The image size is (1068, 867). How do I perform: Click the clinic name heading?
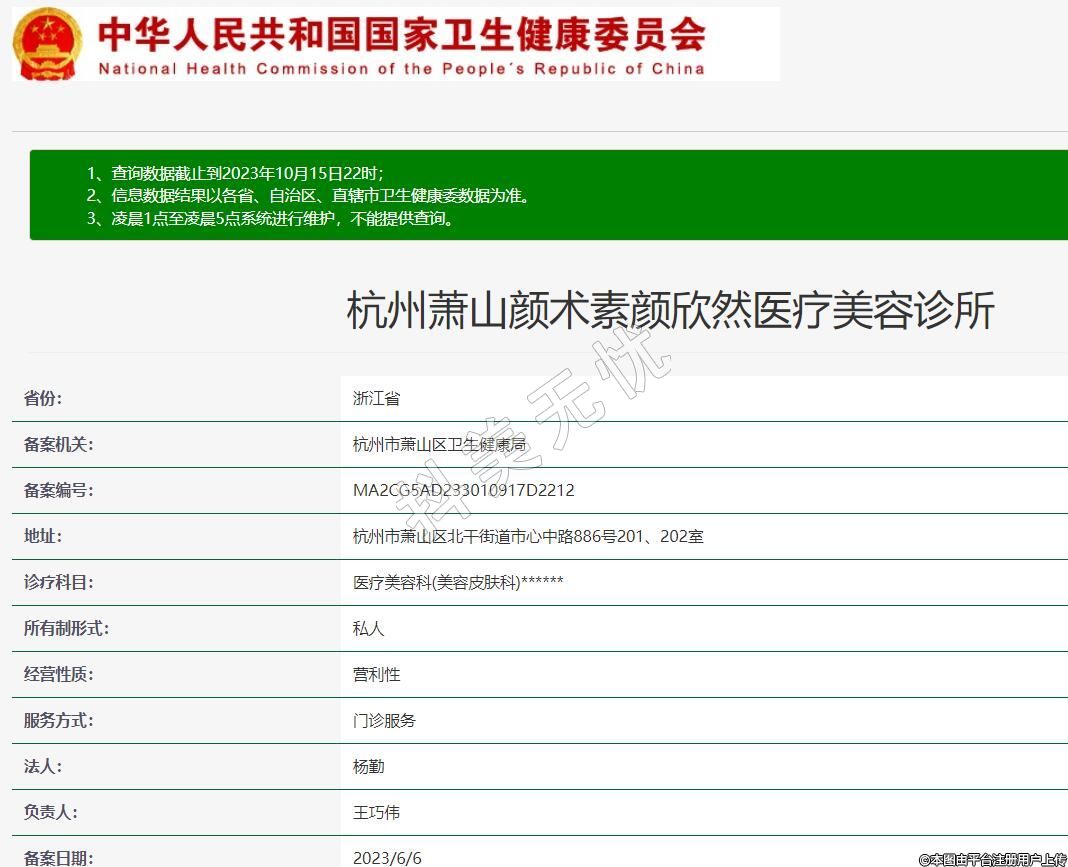[670, 311]
